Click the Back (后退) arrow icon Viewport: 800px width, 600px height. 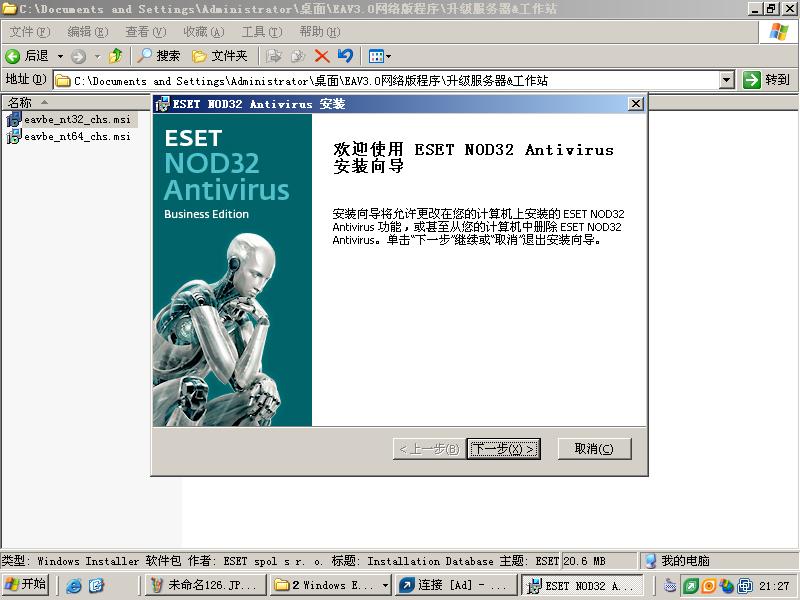(x=14, y=56)
